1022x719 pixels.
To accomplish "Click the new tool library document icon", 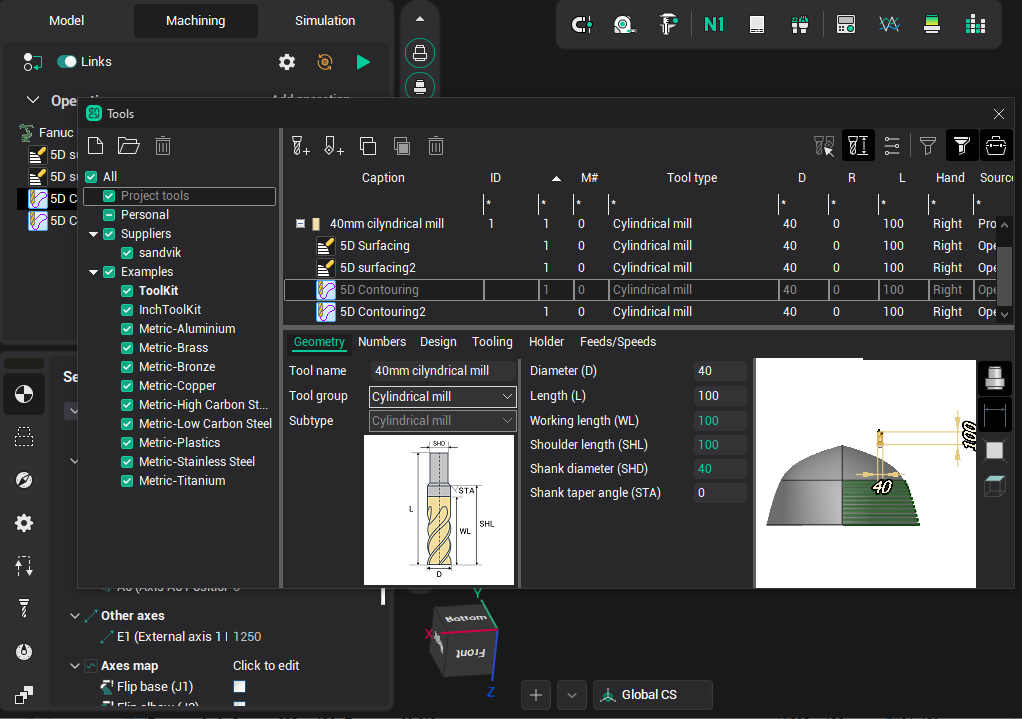I will coord(95,146).
